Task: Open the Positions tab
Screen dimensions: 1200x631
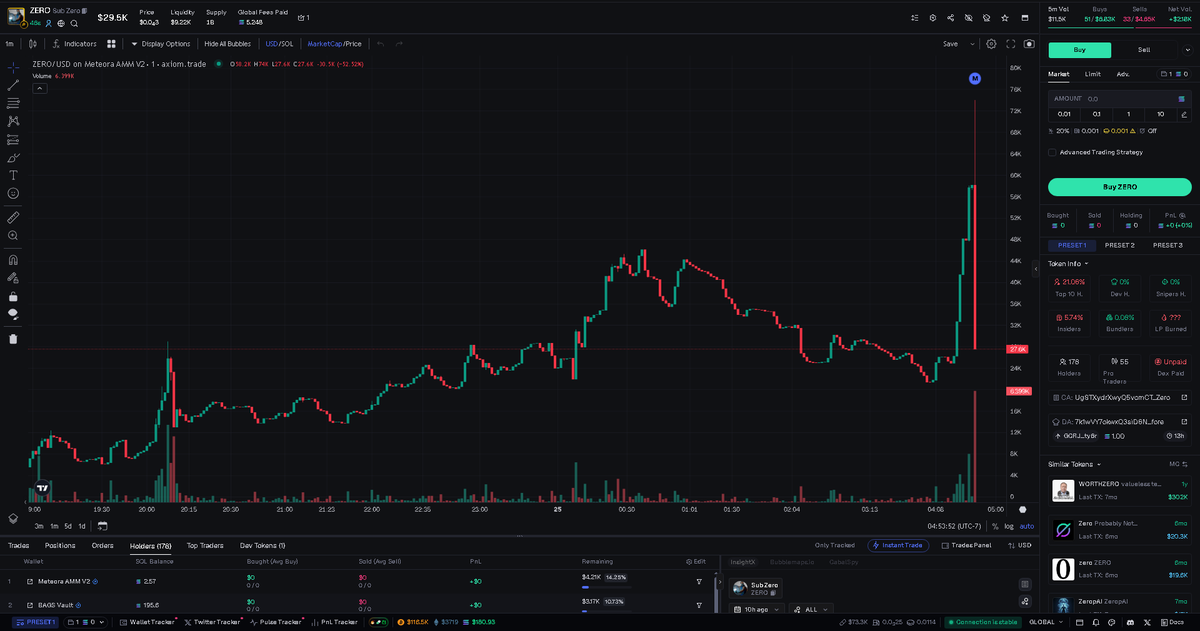Action: [60, 545]
